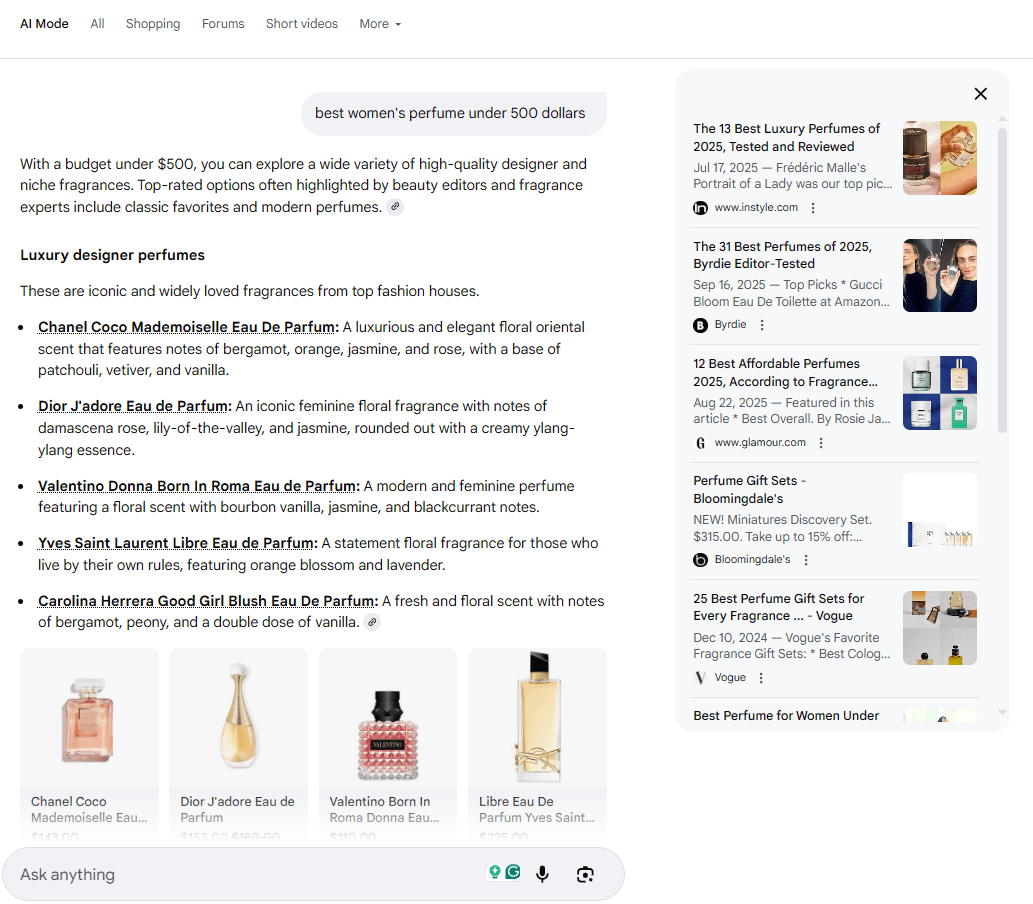Open three-dot options beside www.glamour.com

point(821,443)
